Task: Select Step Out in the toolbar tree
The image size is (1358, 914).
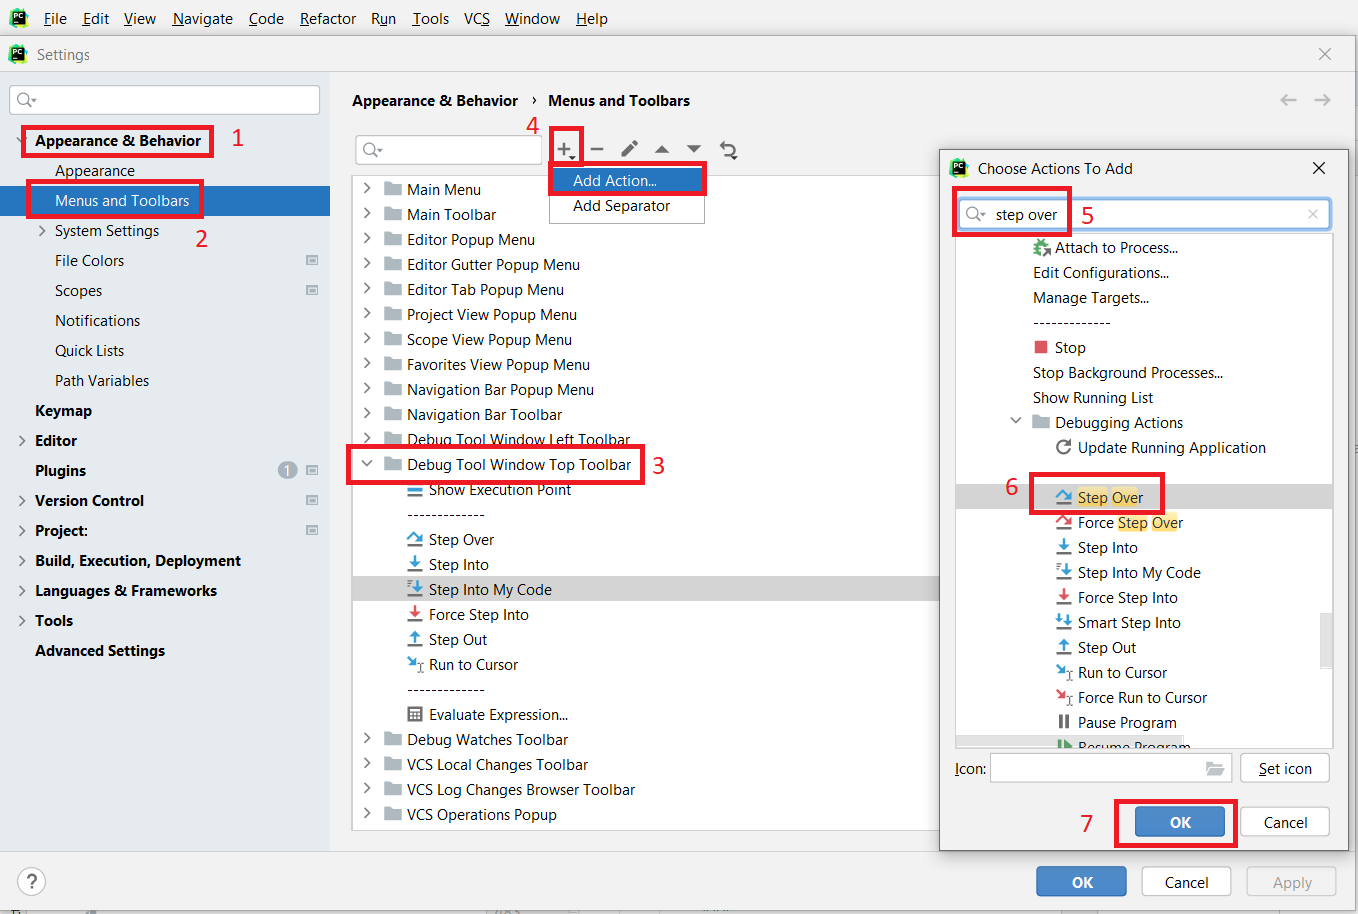Action: click(x=458, y=640)
